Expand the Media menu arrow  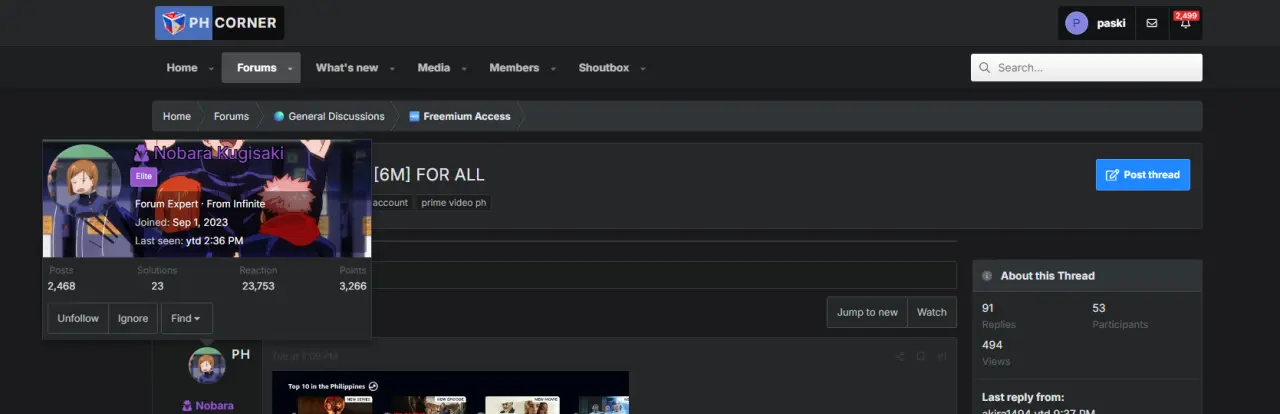(464, 69)
